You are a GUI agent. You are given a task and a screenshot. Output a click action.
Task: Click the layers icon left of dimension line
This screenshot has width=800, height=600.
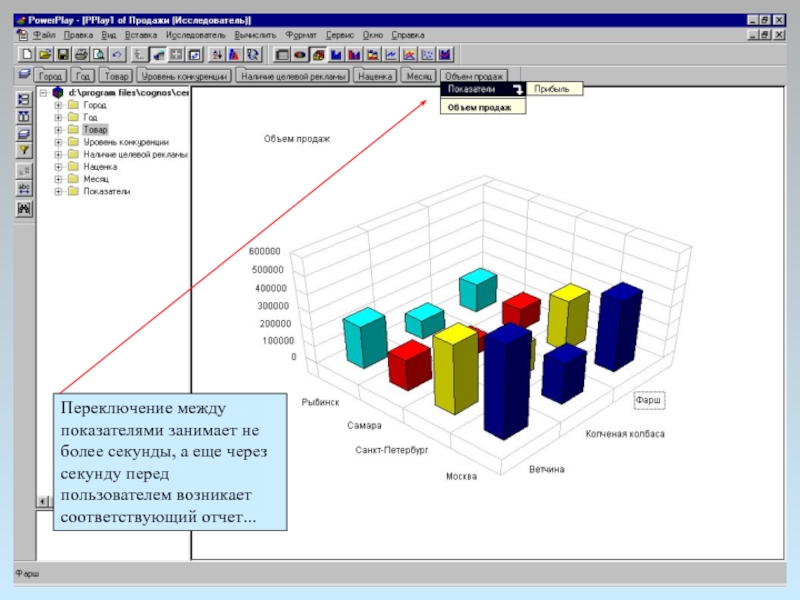point(24,74)
